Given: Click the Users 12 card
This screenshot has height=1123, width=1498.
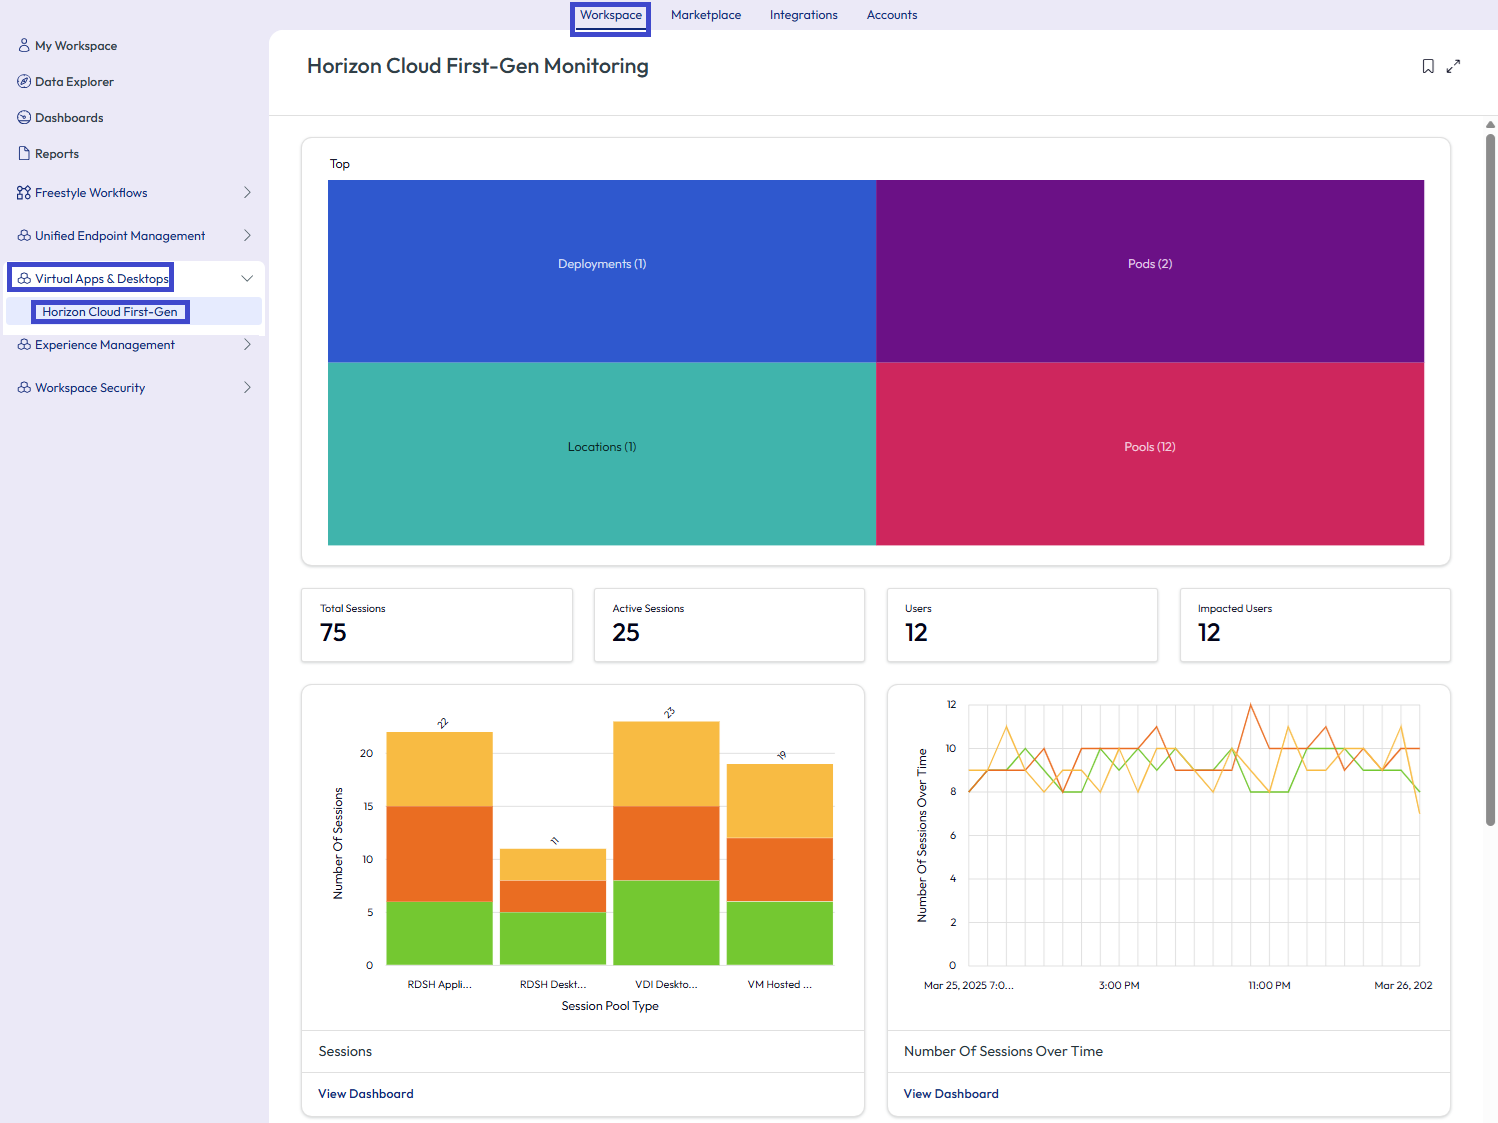Looking at the screenshot, I should (x=1022, y=625).
